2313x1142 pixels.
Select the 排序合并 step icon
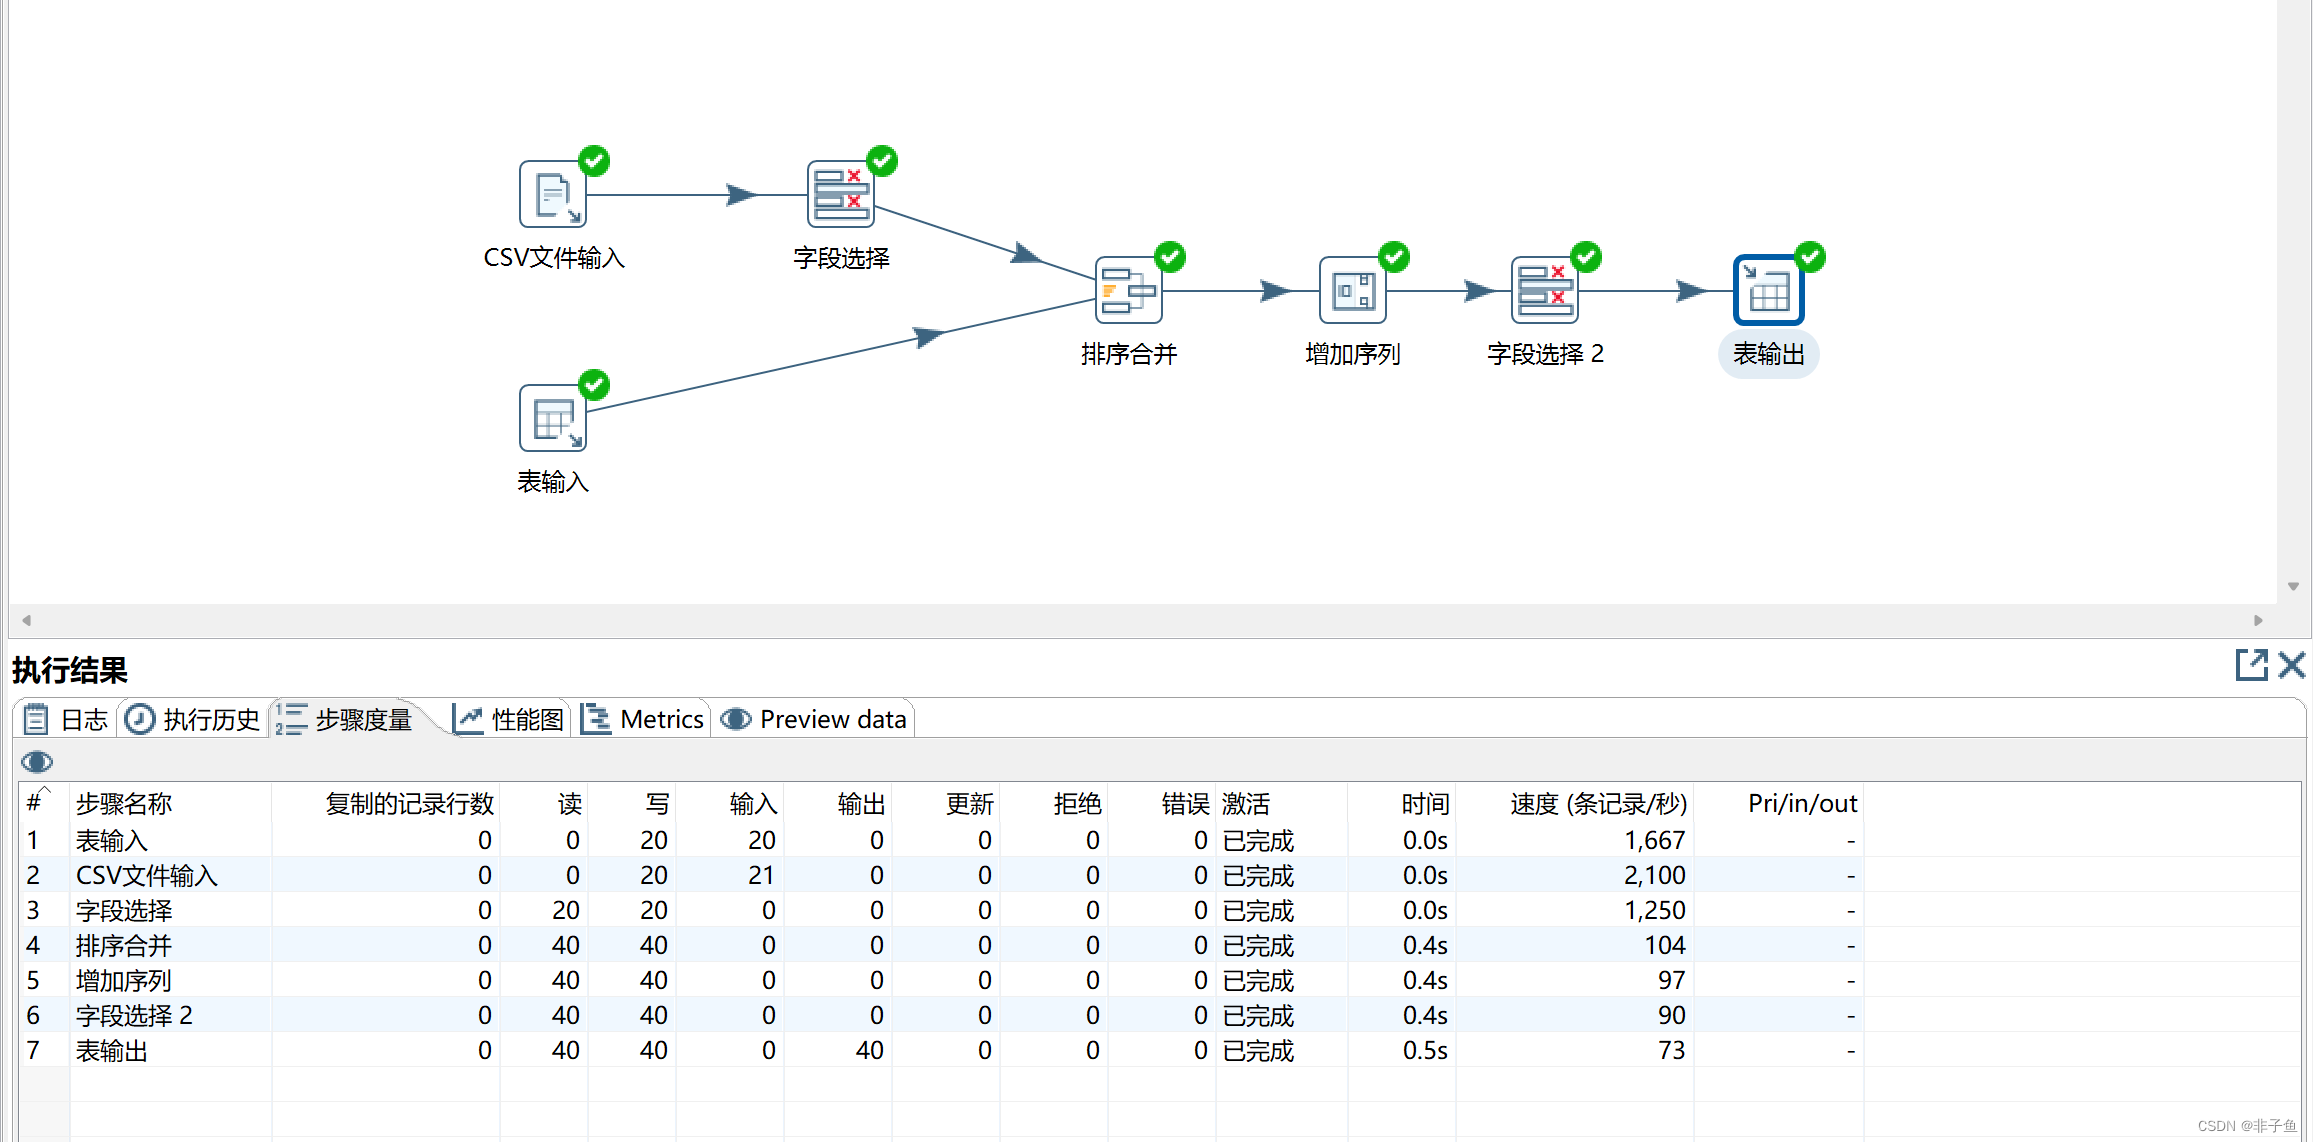coord(1128,290)
